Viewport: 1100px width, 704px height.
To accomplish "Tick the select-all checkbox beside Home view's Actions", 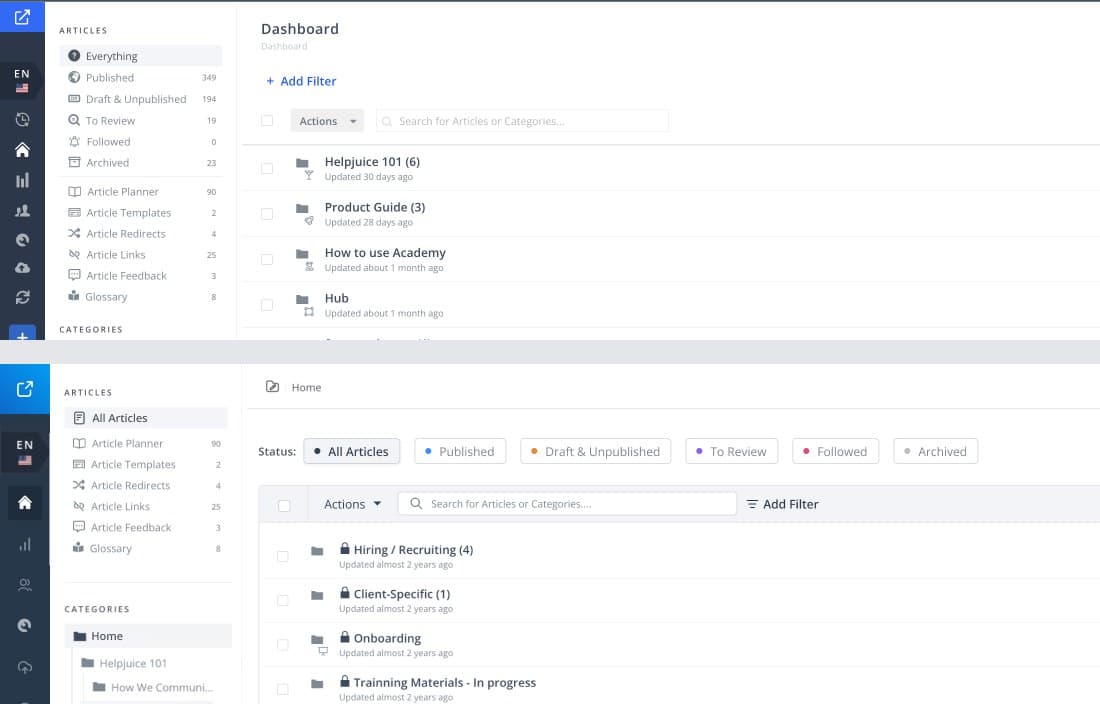I will coord(284,506).
